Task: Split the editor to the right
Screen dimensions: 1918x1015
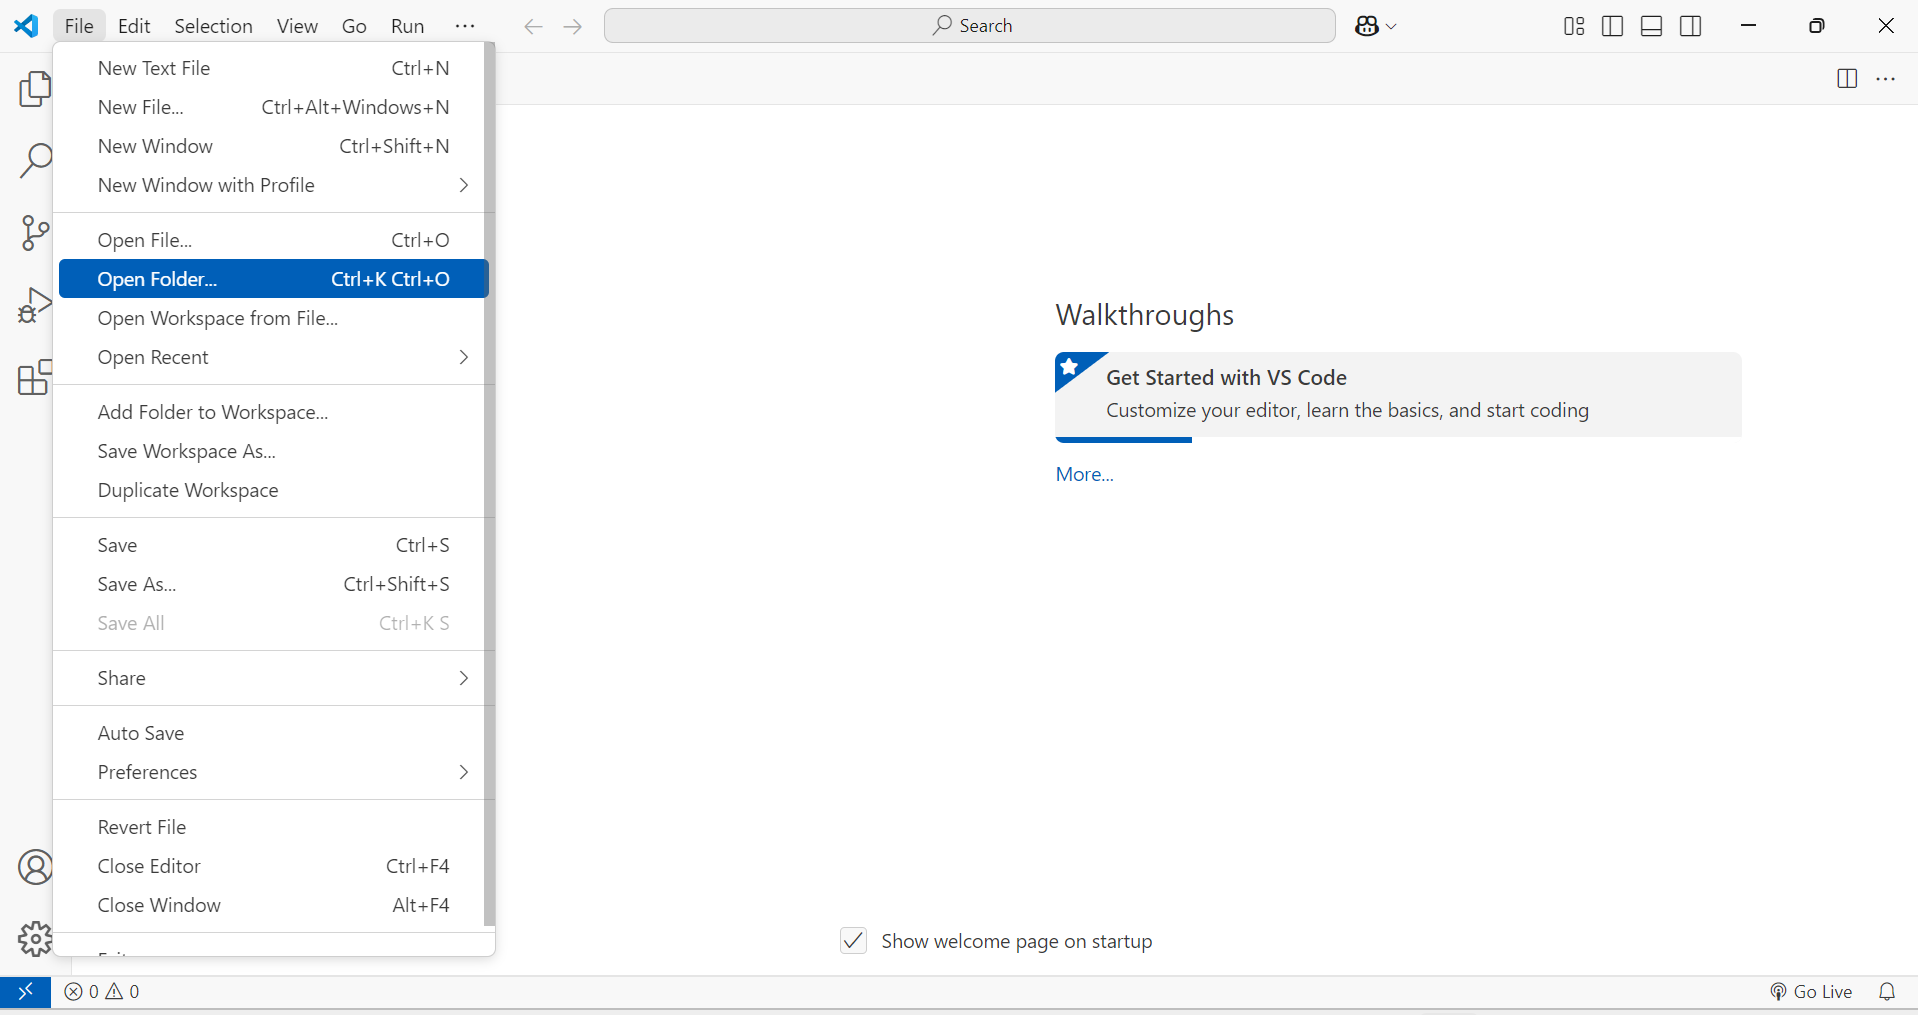Action: (x=1847, y=79)
